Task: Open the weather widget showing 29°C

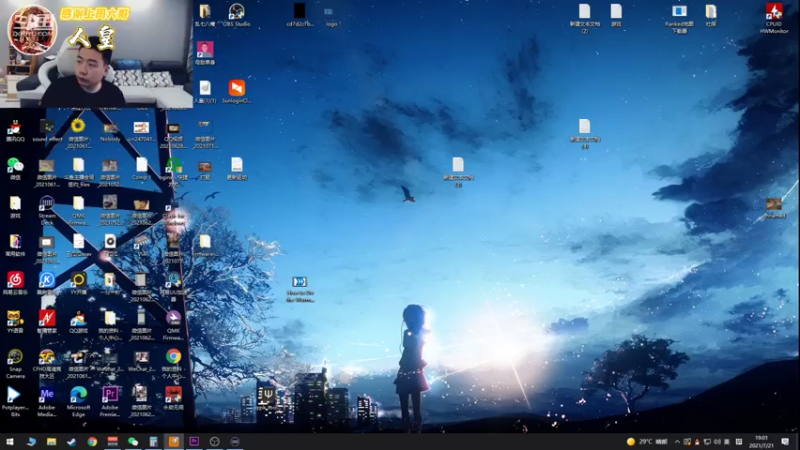Action: pos(647,442)
